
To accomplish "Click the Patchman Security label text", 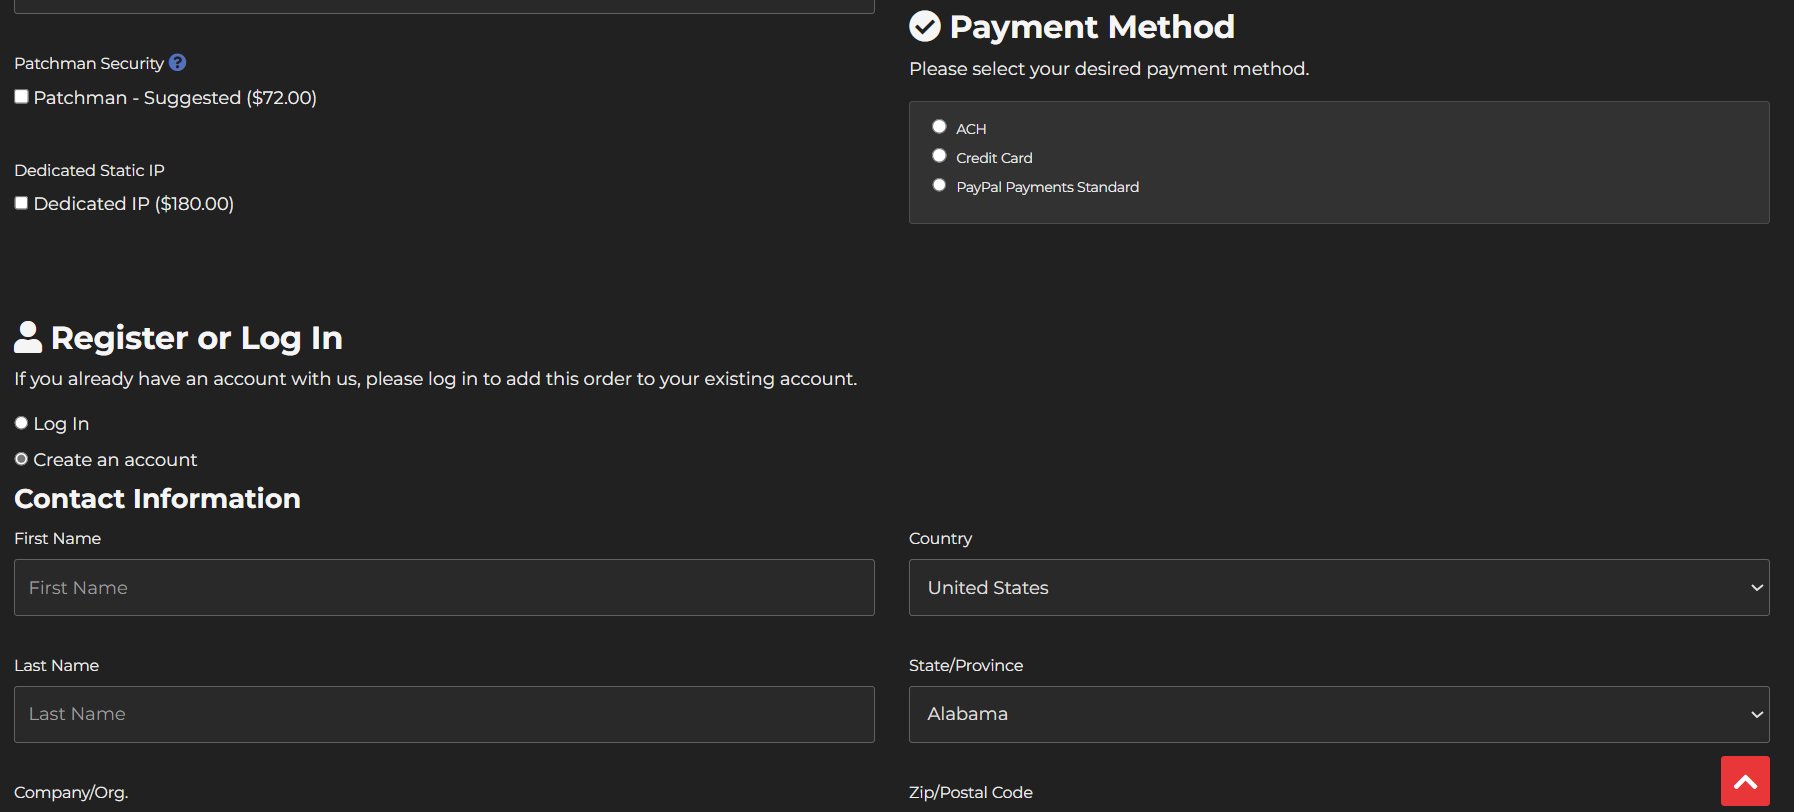I will coord(89,63).
